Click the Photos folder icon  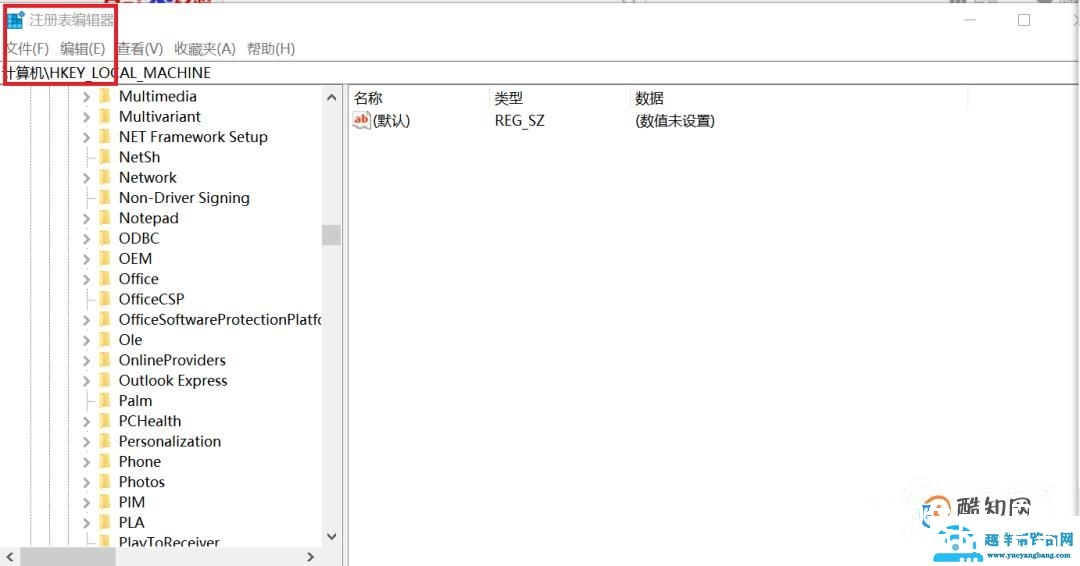tap(105, 482)
